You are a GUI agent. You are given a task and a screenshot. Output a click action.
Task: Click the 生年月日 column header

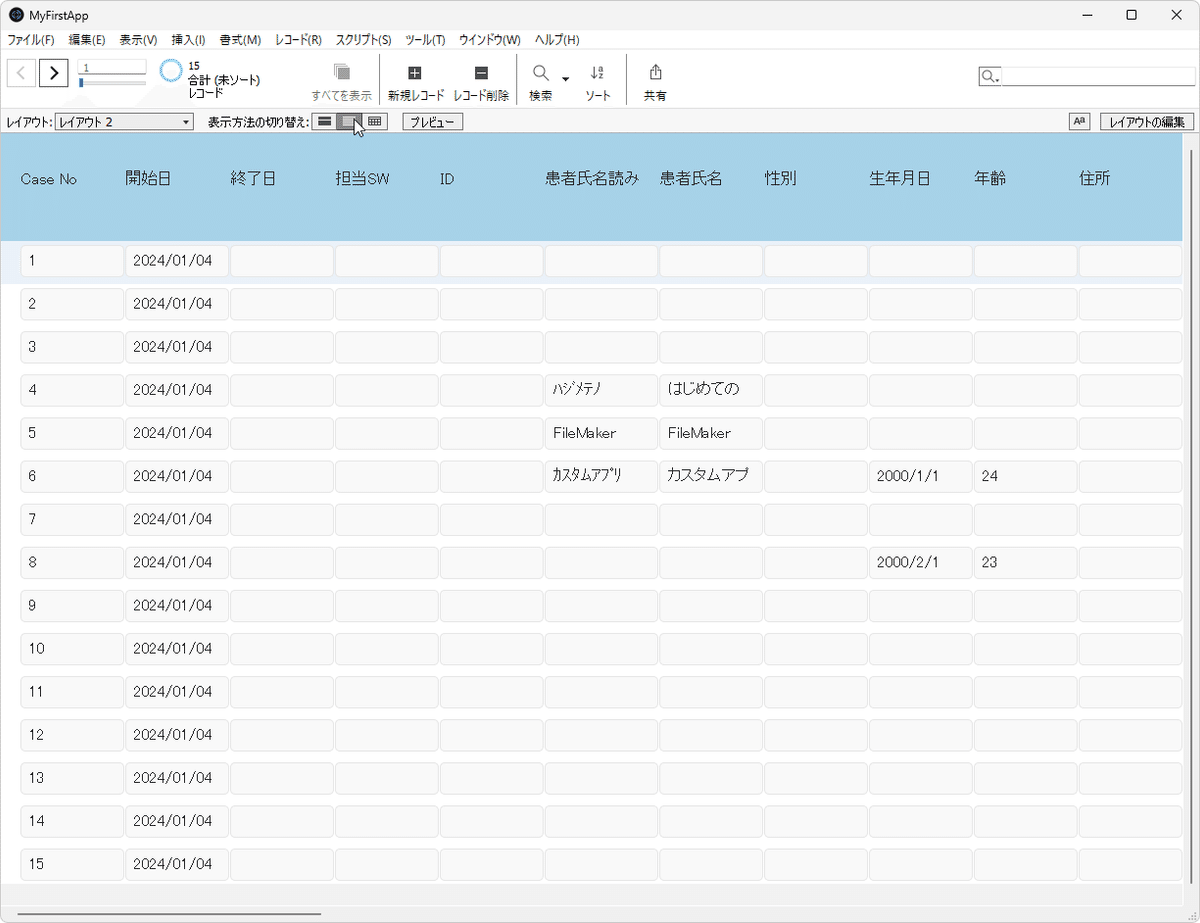click(900, 179)
